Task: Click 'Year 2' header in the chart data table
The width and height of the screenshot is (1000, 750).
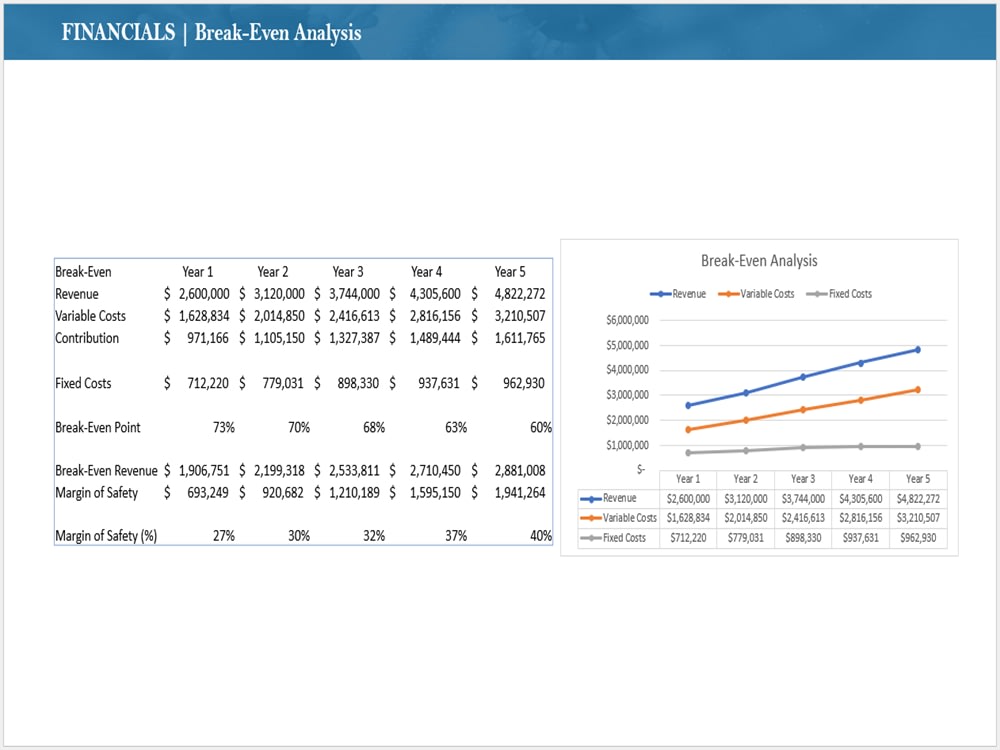Action: pyautogui.click(x=746, y=479)
